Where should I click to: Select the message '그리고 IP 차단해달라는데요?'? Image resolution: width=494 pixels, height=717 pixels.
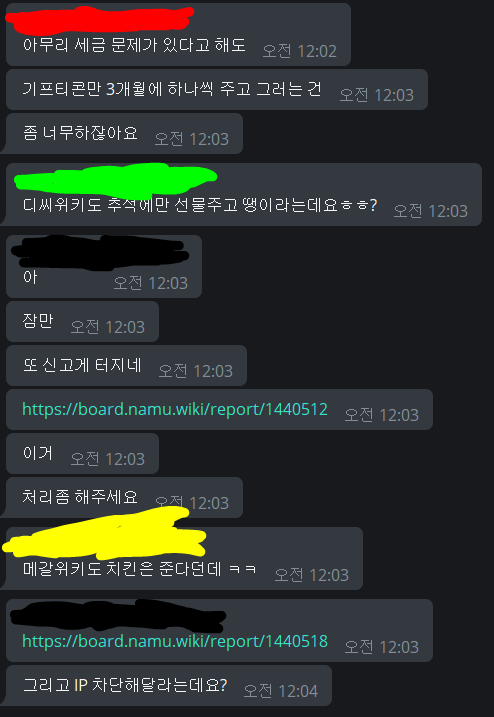(125, 685)
